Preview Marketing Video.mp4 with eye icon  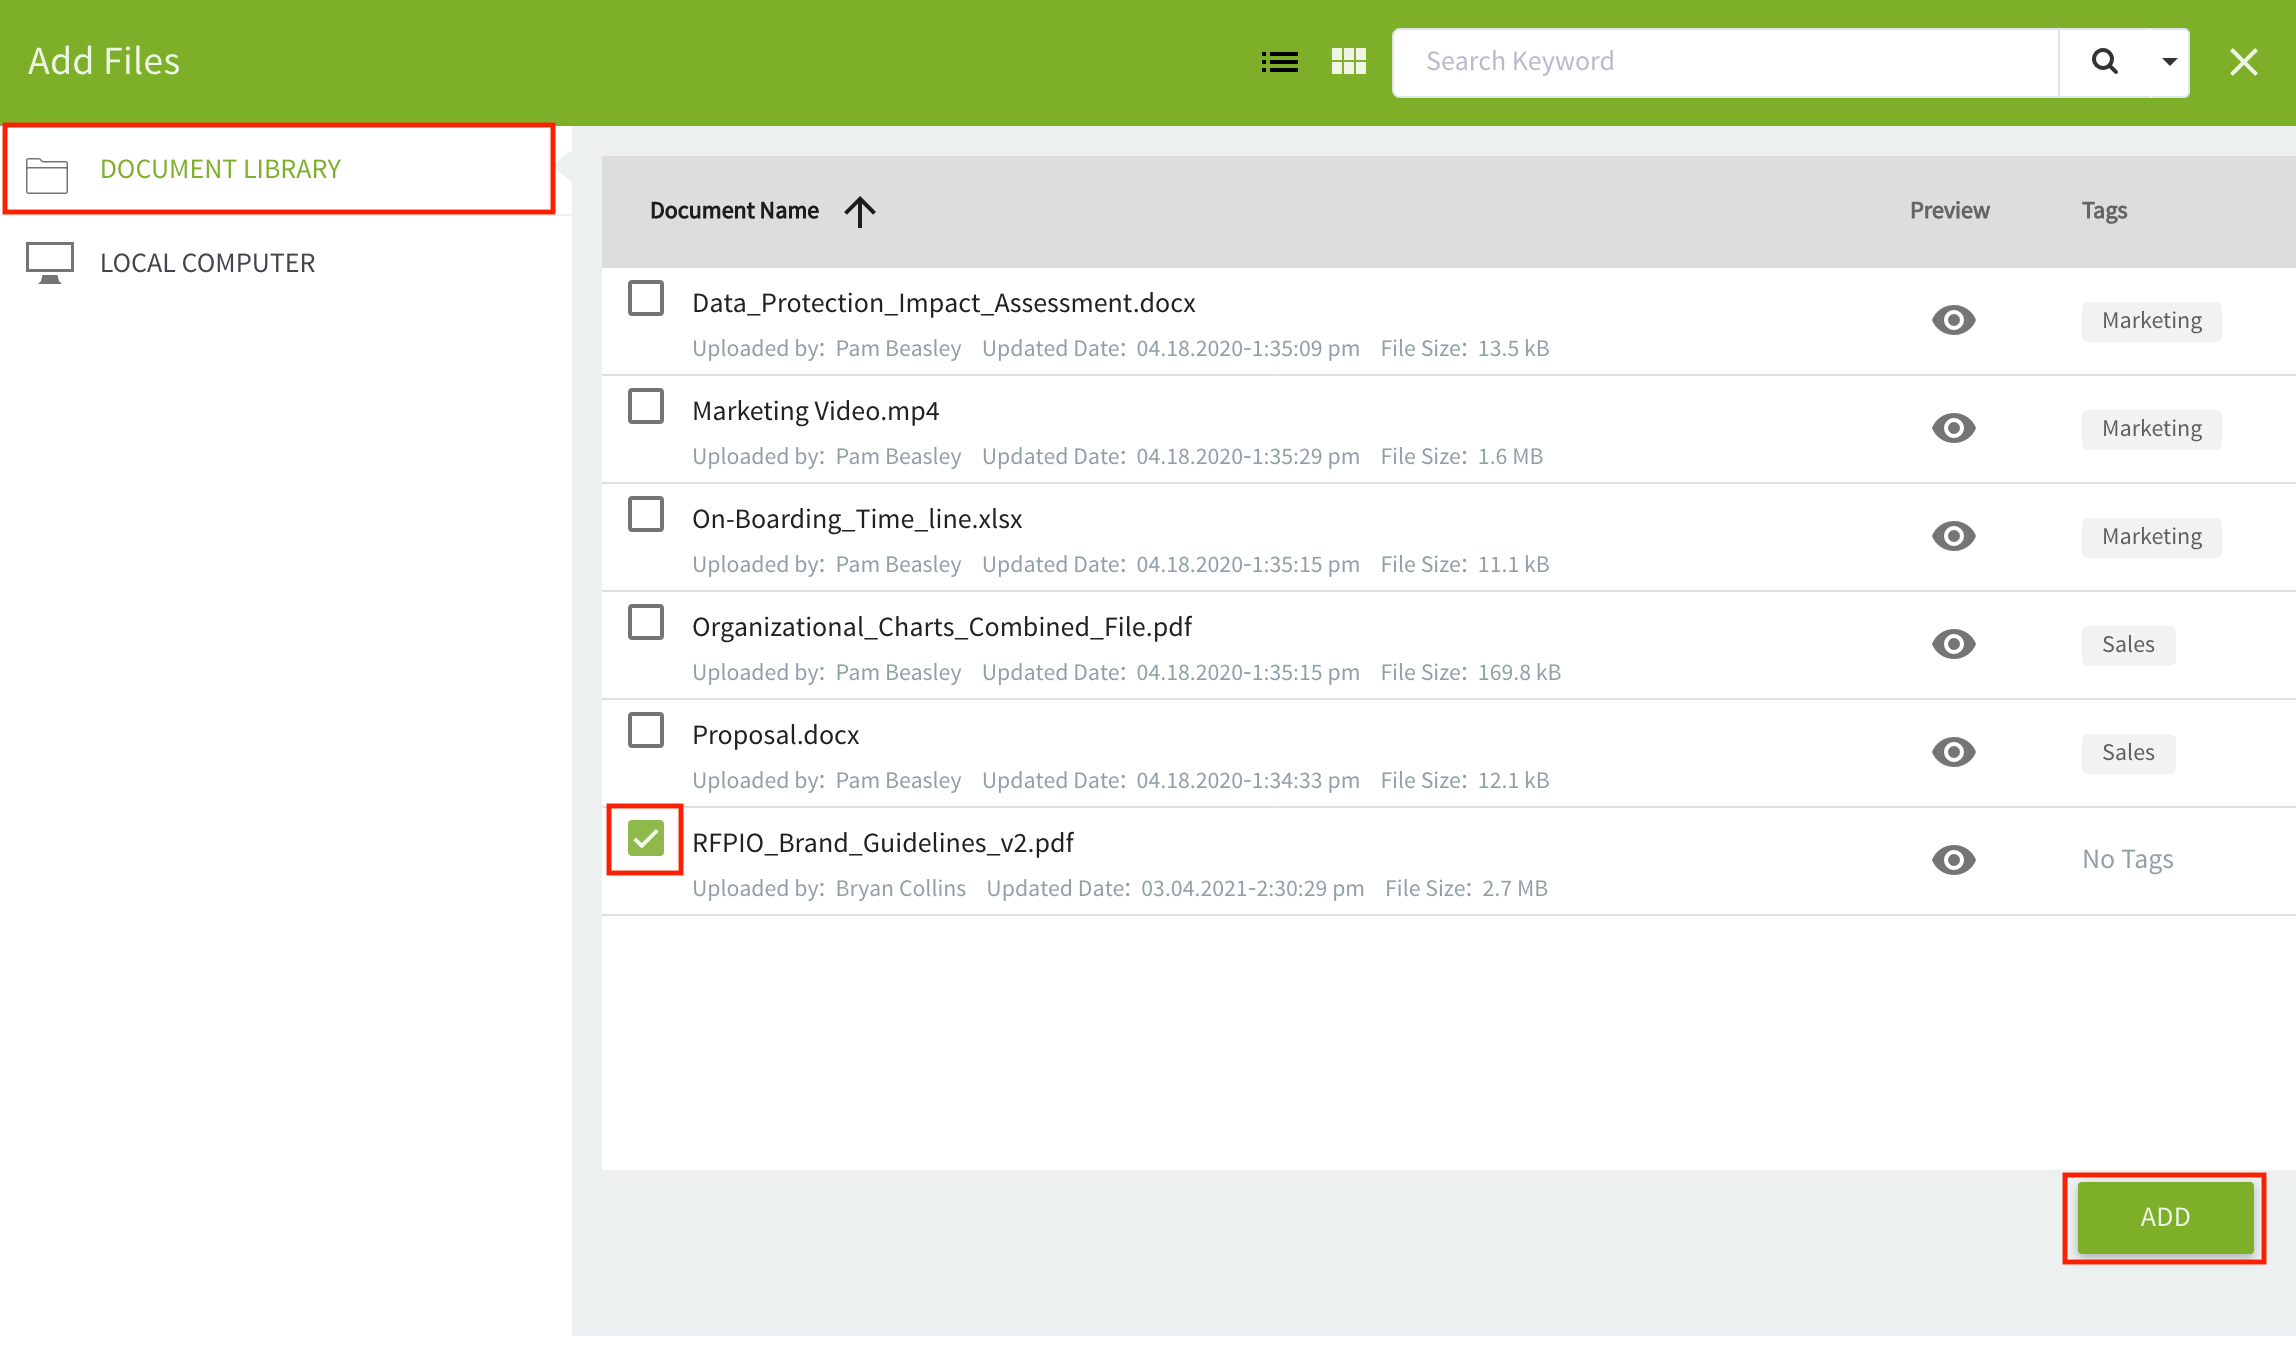(x=1953, y=428)
